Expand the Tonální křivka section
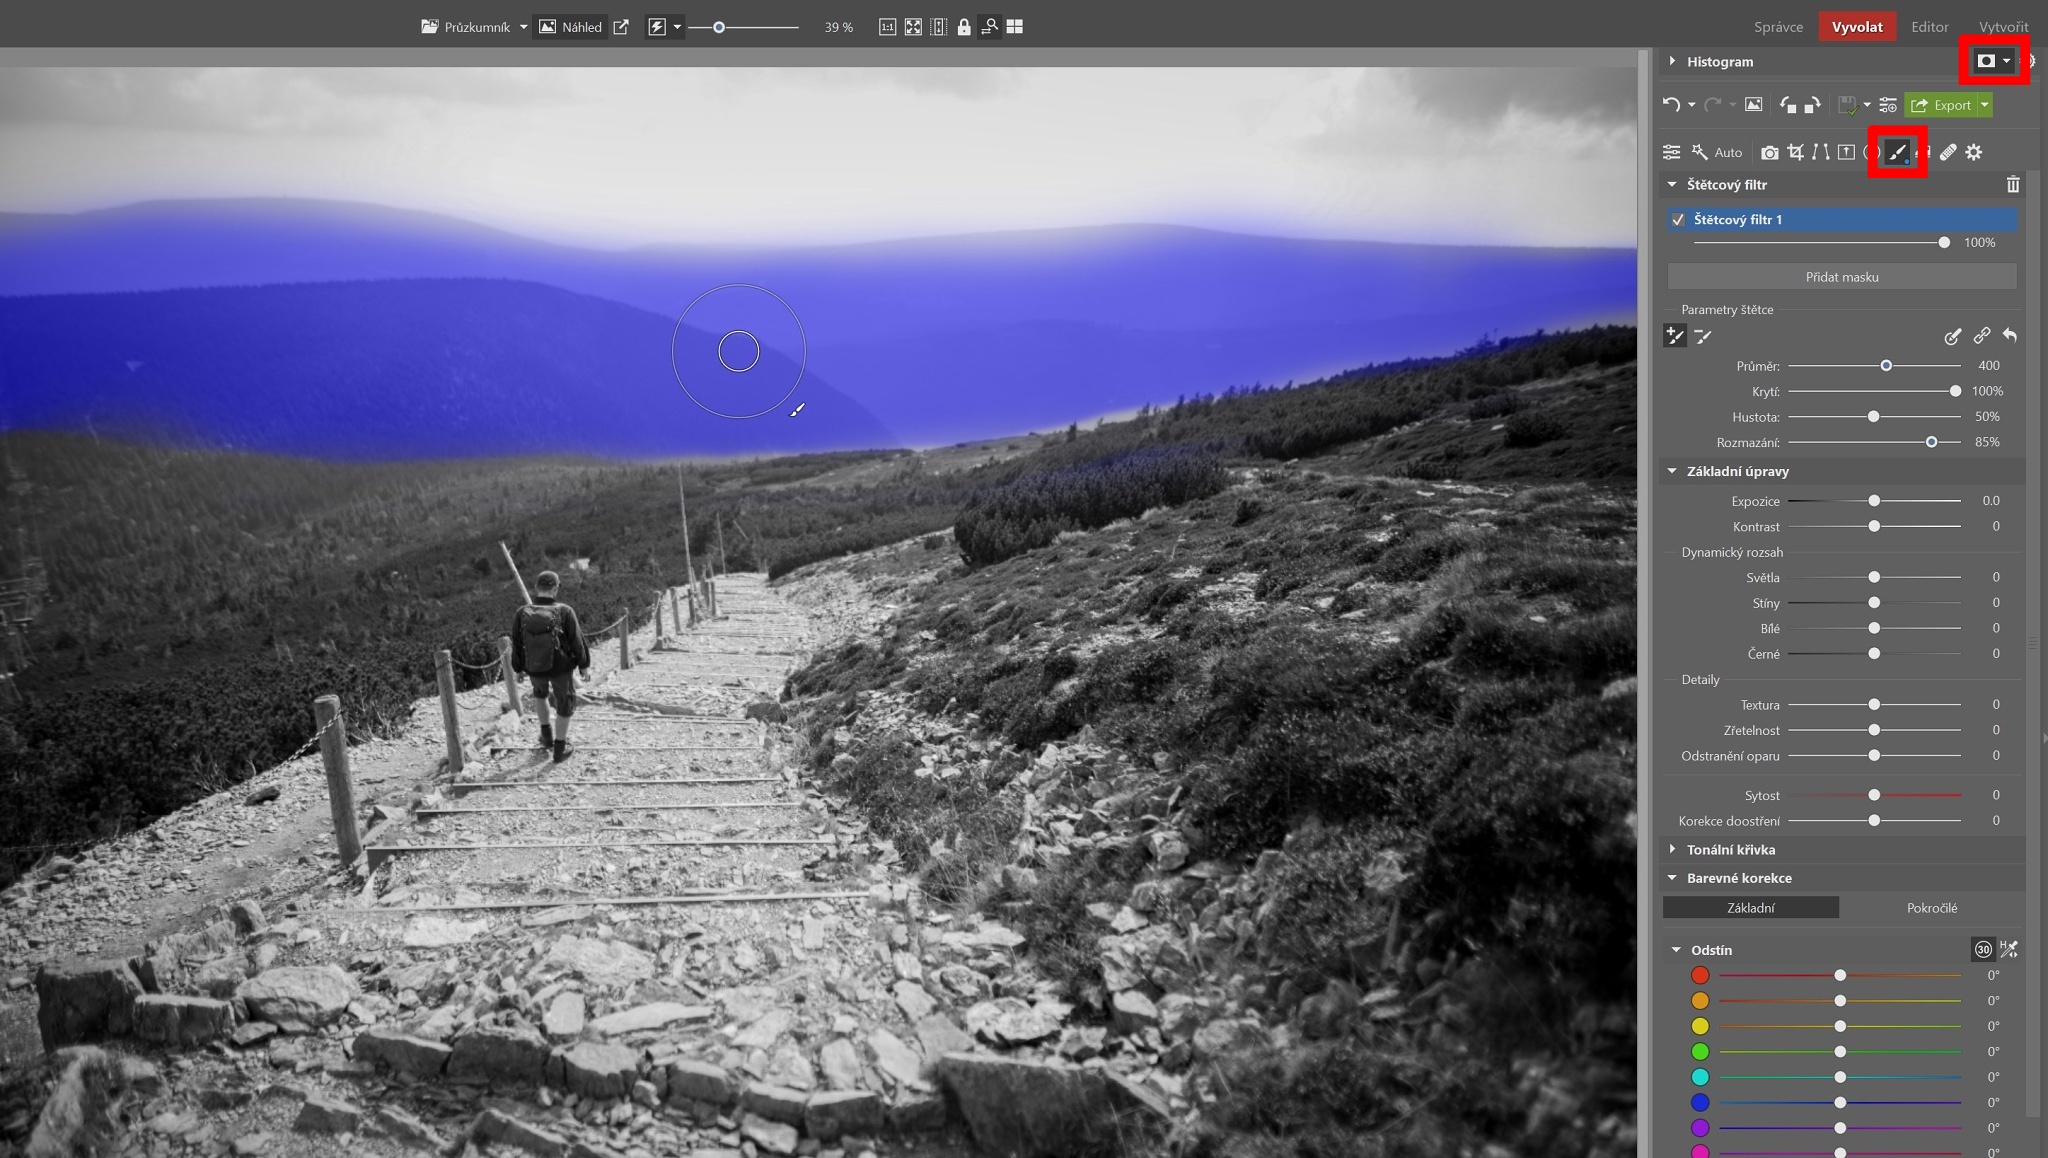 click(1672, 849)
